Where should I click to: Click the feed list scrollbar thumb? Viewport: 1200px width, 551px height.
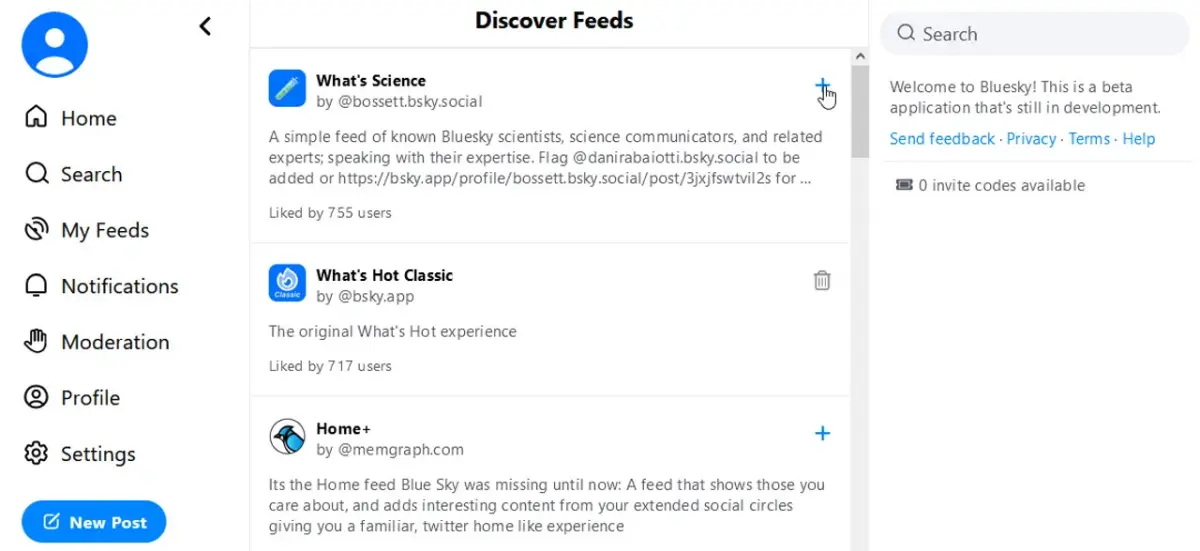tap(859, 110)
